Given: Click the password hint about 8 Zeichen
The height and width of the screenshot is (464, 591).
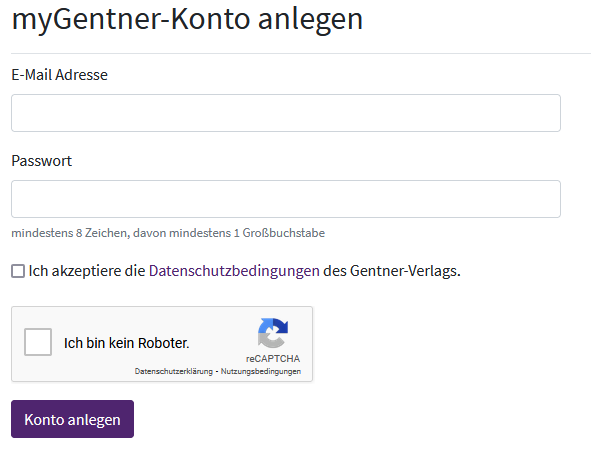Looking at the screenshot, I should (168, 233).
